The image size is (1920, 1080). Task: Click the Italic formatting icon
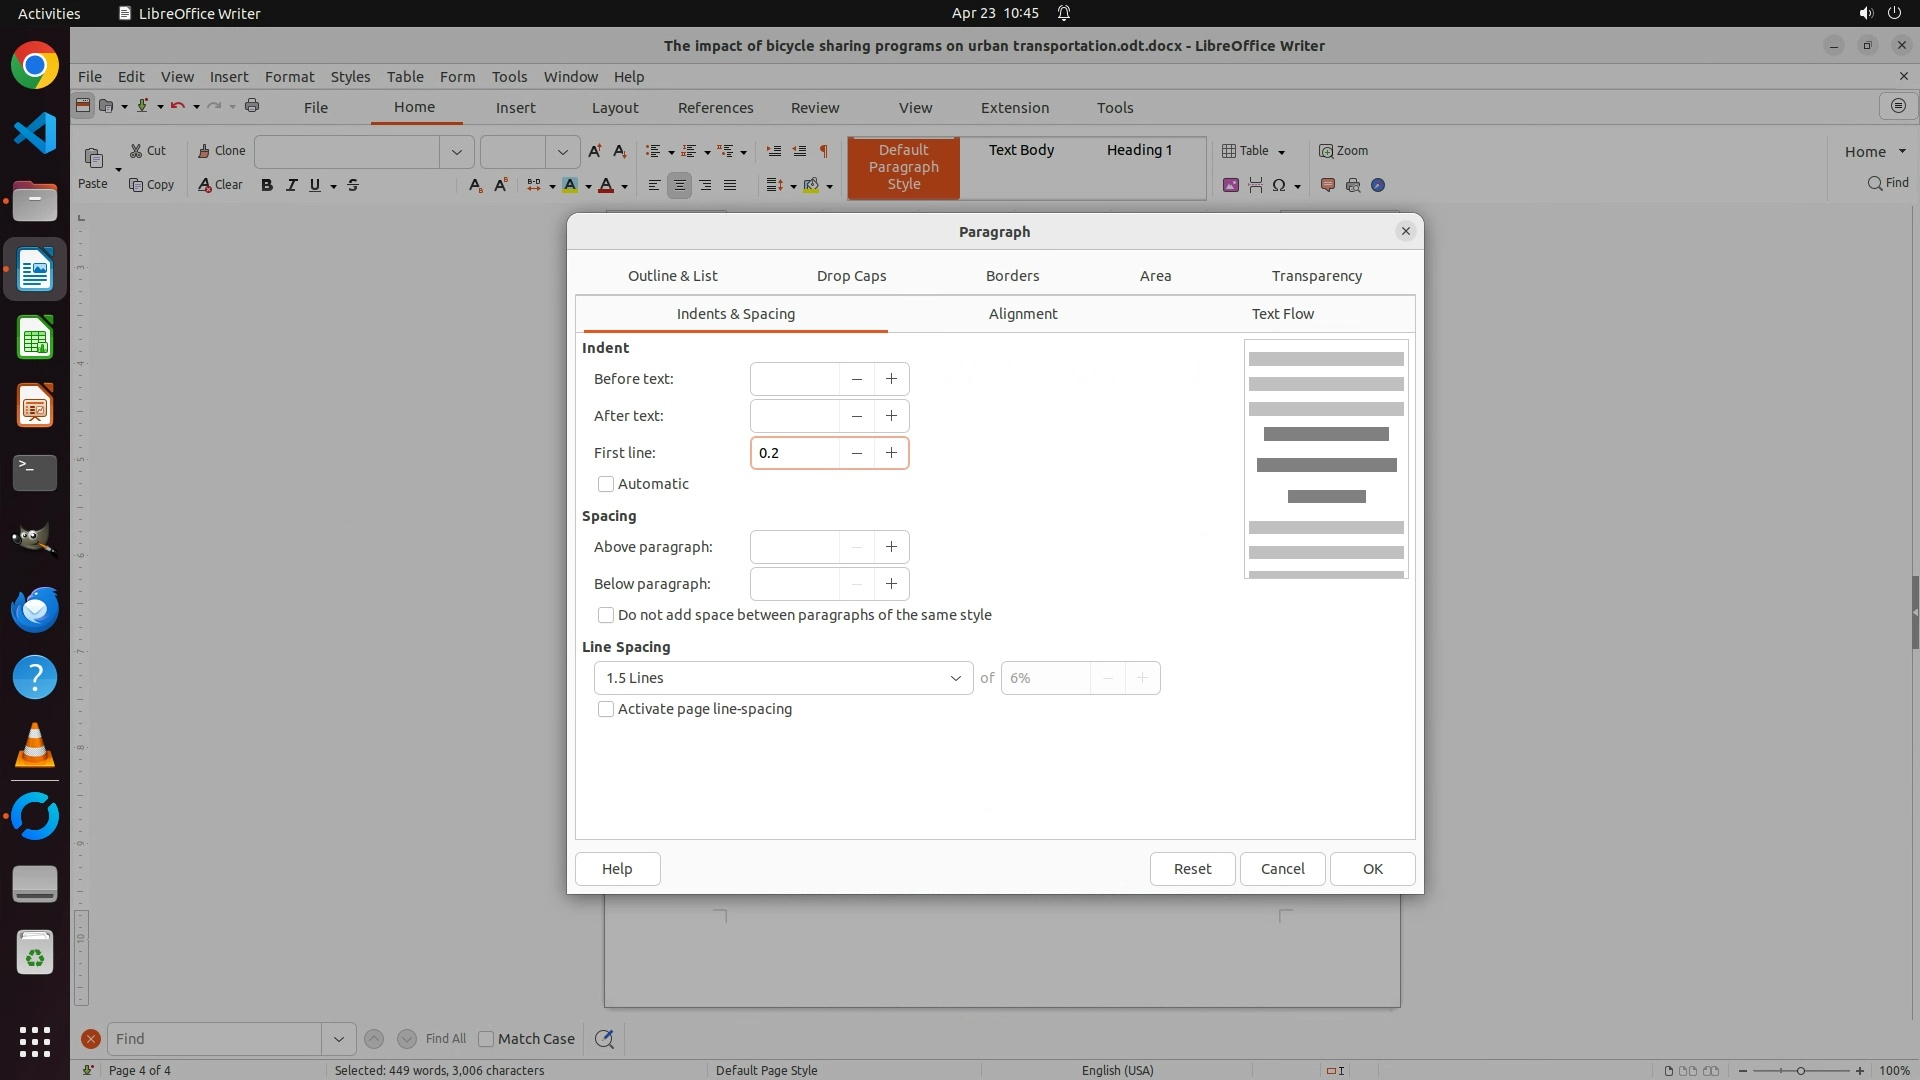click(x=291, y=185)
